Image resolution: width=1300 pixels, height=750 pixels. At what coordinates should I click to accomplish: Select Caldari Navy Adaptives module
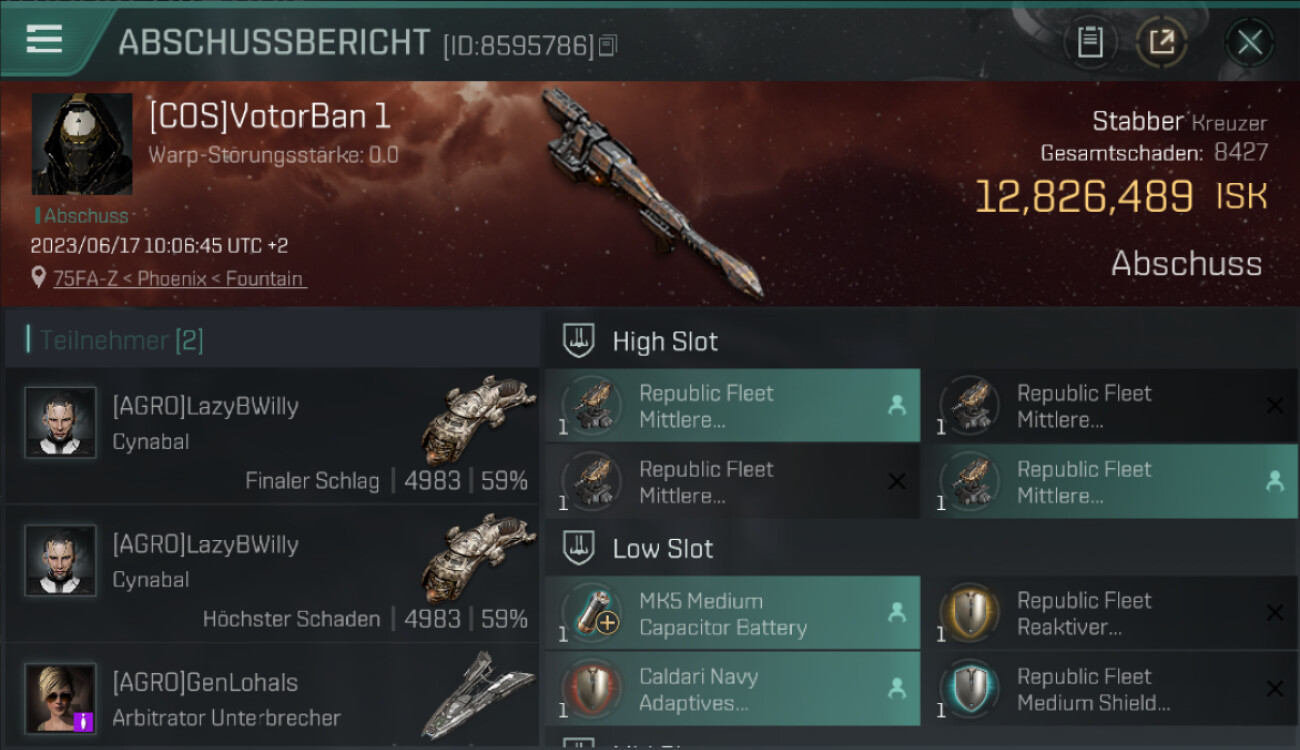[x=732, y=689]
